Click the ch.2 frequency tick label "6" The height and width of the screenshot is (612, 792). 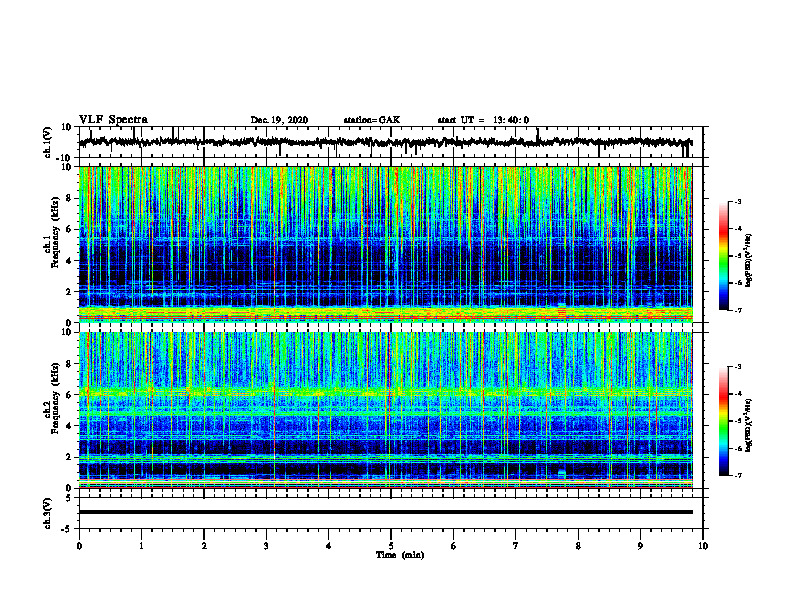(70, 395)
